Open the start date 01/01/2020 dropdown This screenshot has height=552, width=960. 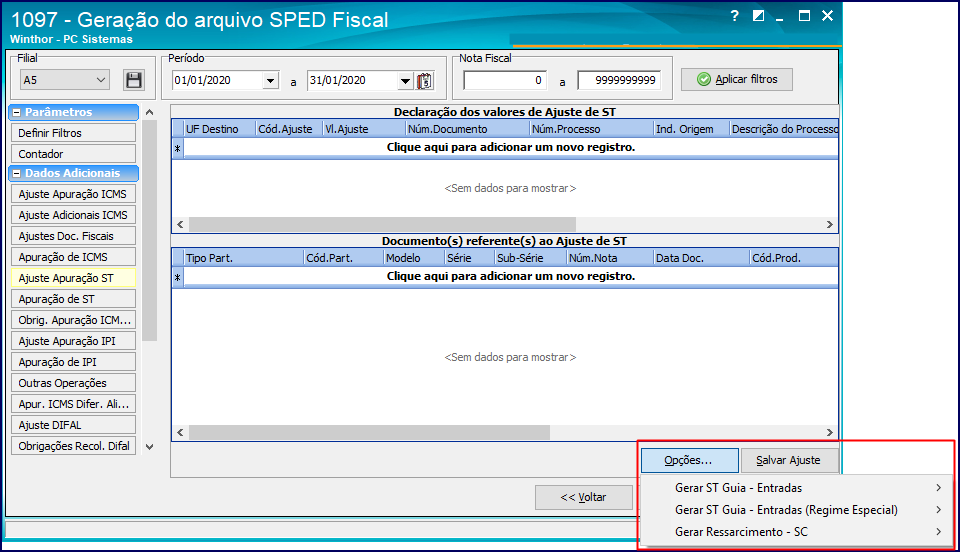pos(271,81)
